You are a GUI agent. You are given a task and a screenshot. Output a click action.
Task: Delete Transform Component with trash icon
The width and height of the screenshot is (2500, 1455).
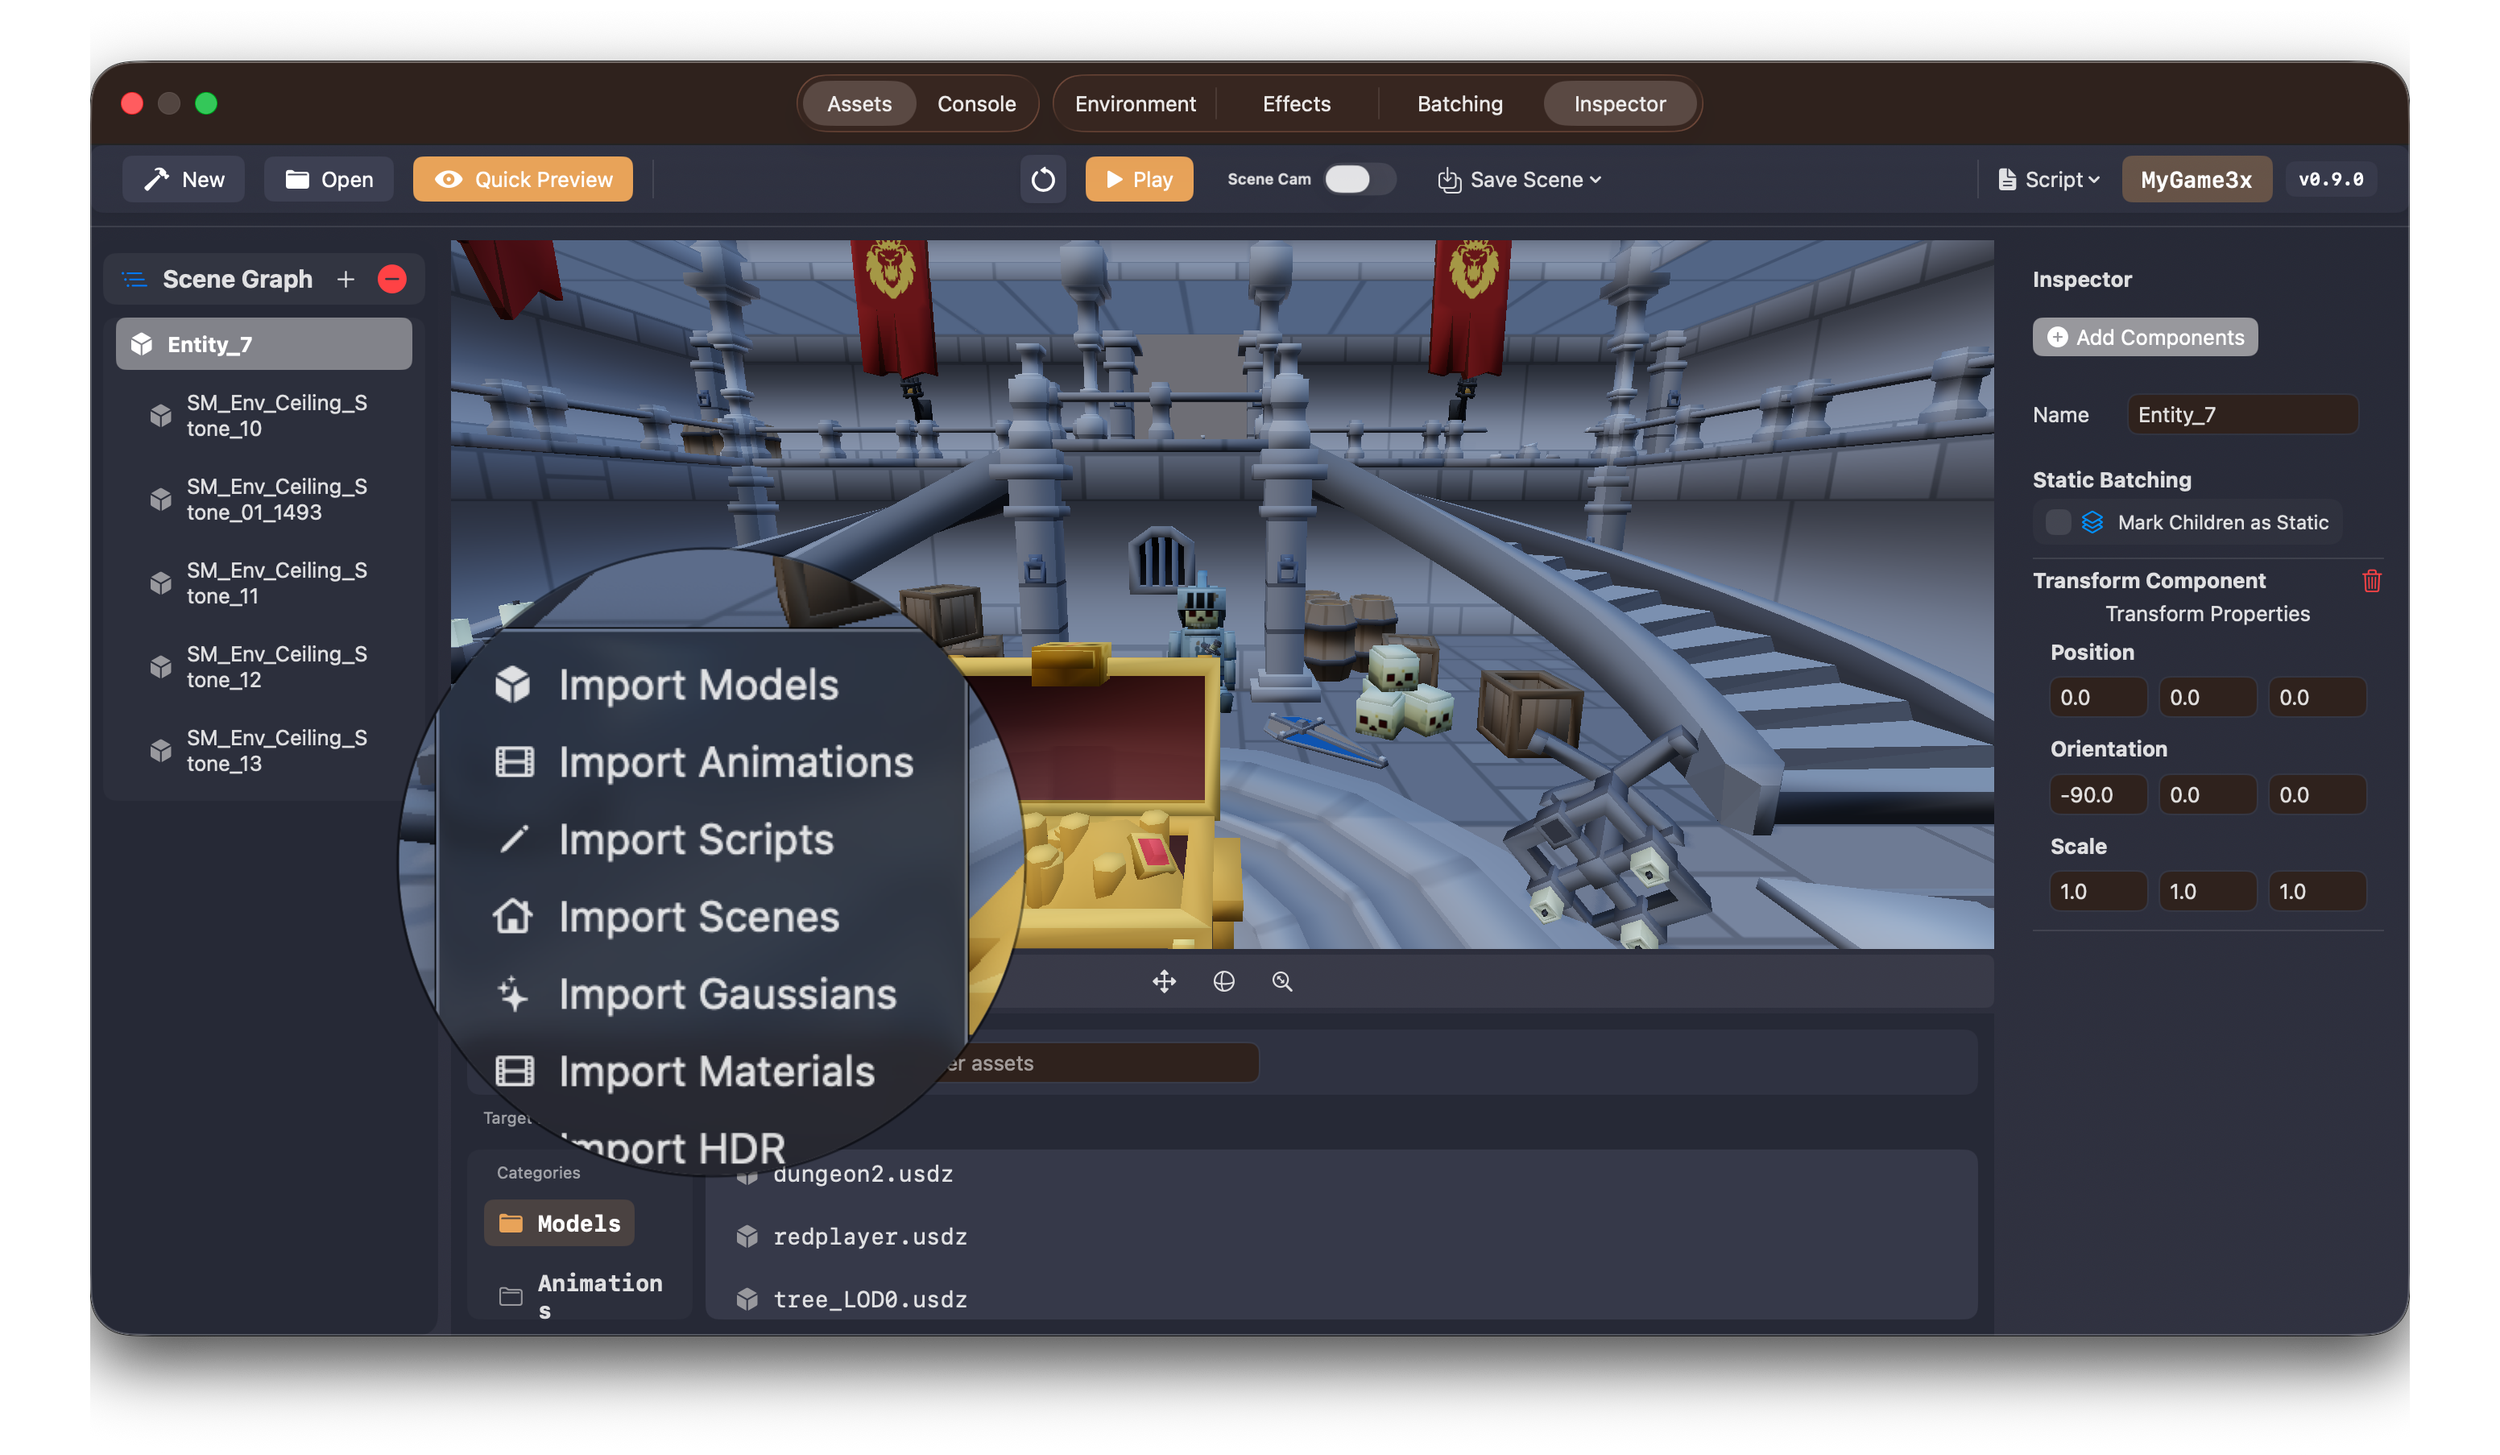point(2371,581)
